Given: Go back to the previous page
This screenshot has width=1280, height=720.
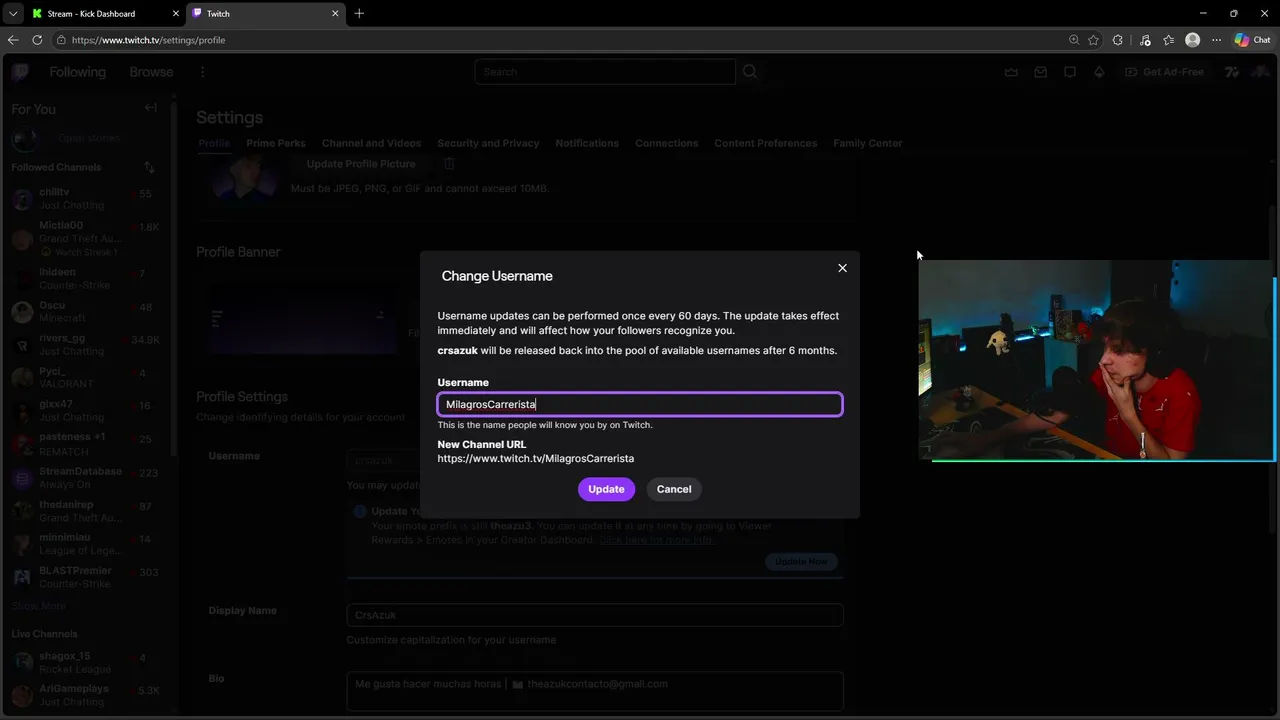Looking at the screenshot, I should pyautogui.click(x=13, y=40).
